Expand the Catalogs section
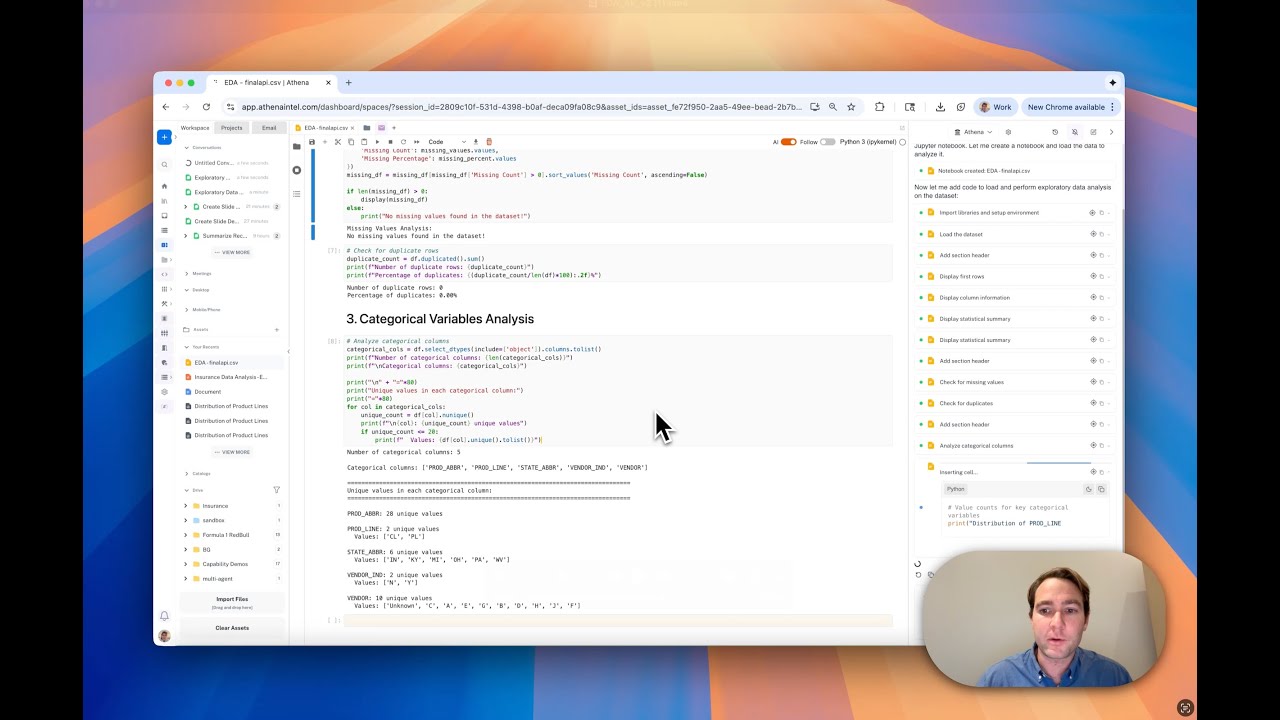Viewport: 1280px width, 720px height. pos(186,473)
